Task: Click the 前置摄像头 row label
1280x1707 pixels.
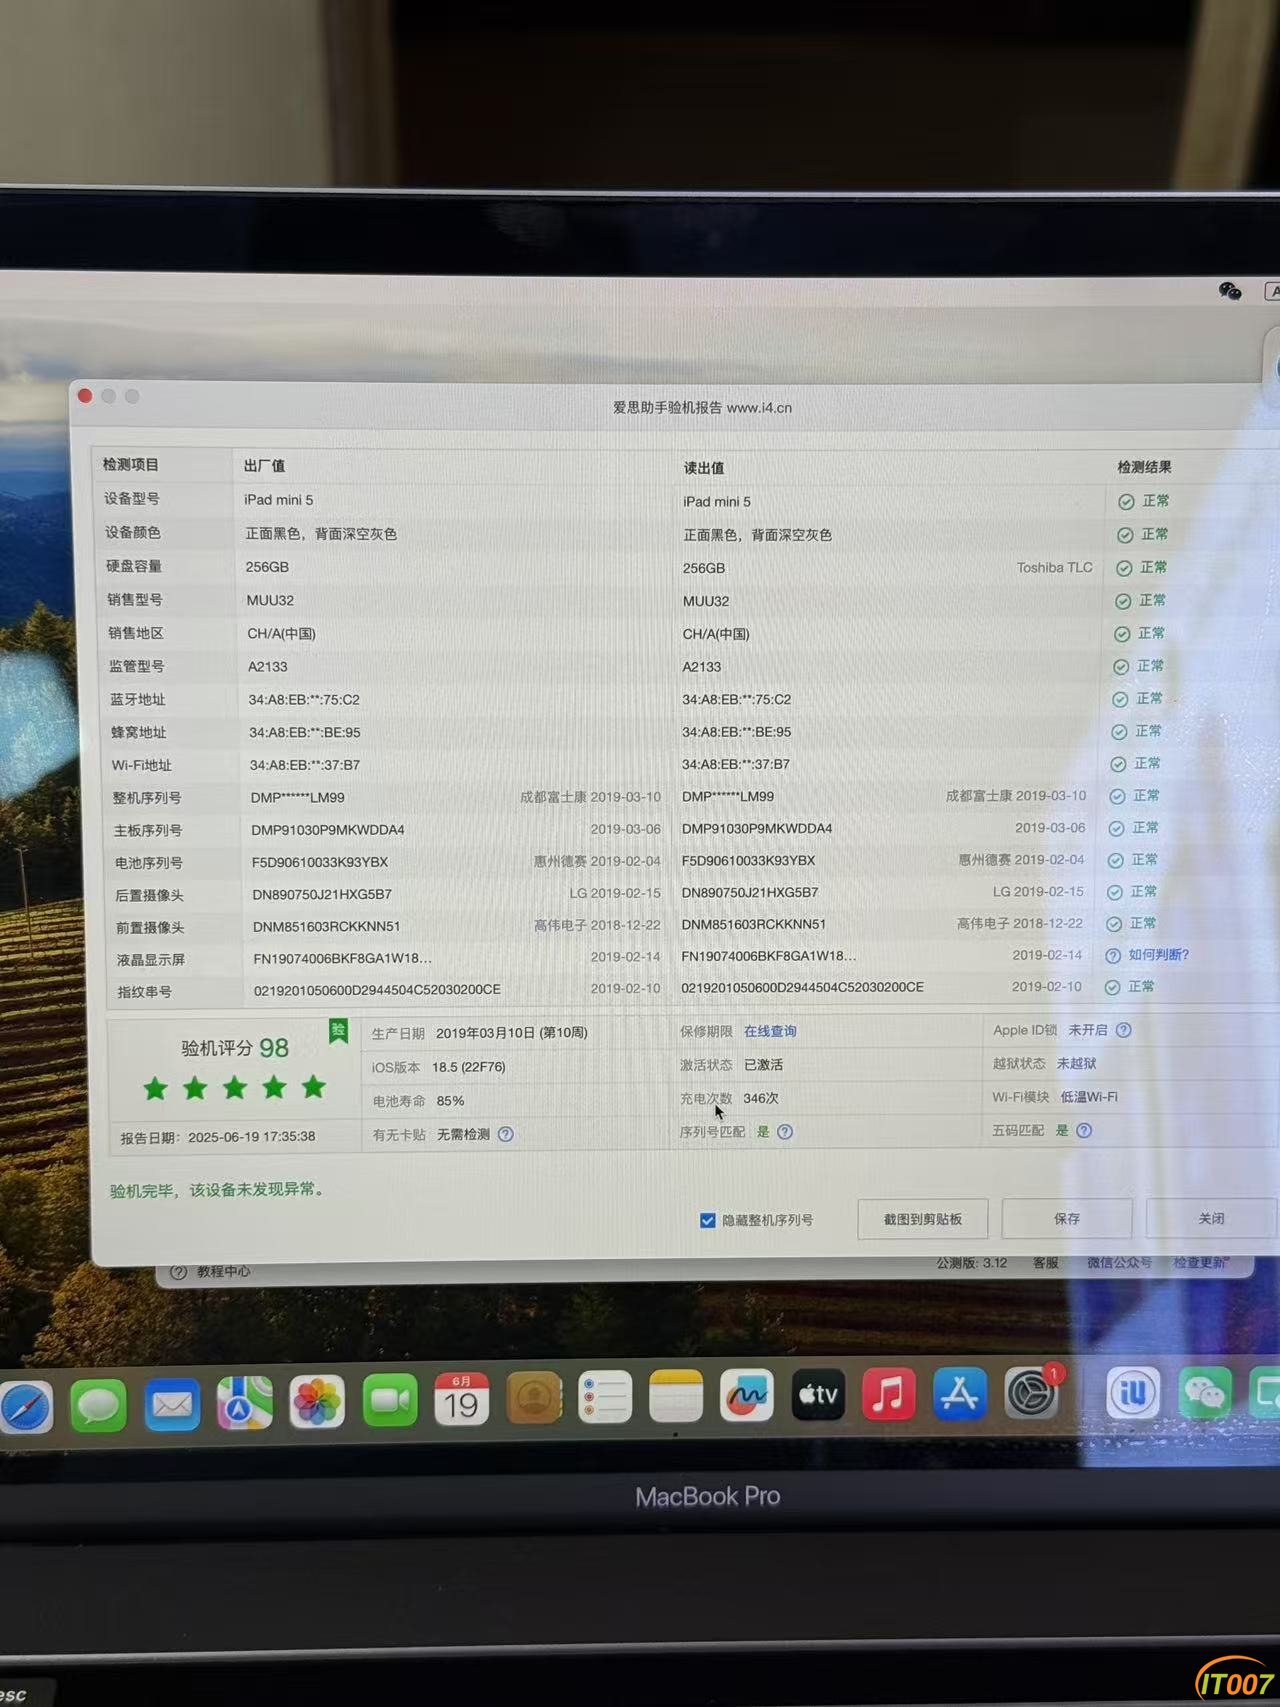Action: point(151,927)
